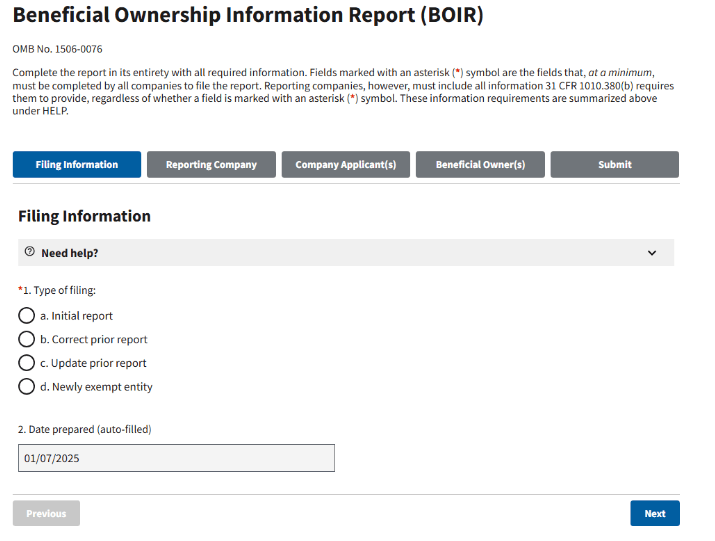Click the 'c. Update prior report' label text
Screen dimensions: 715x541
[93, 363]
